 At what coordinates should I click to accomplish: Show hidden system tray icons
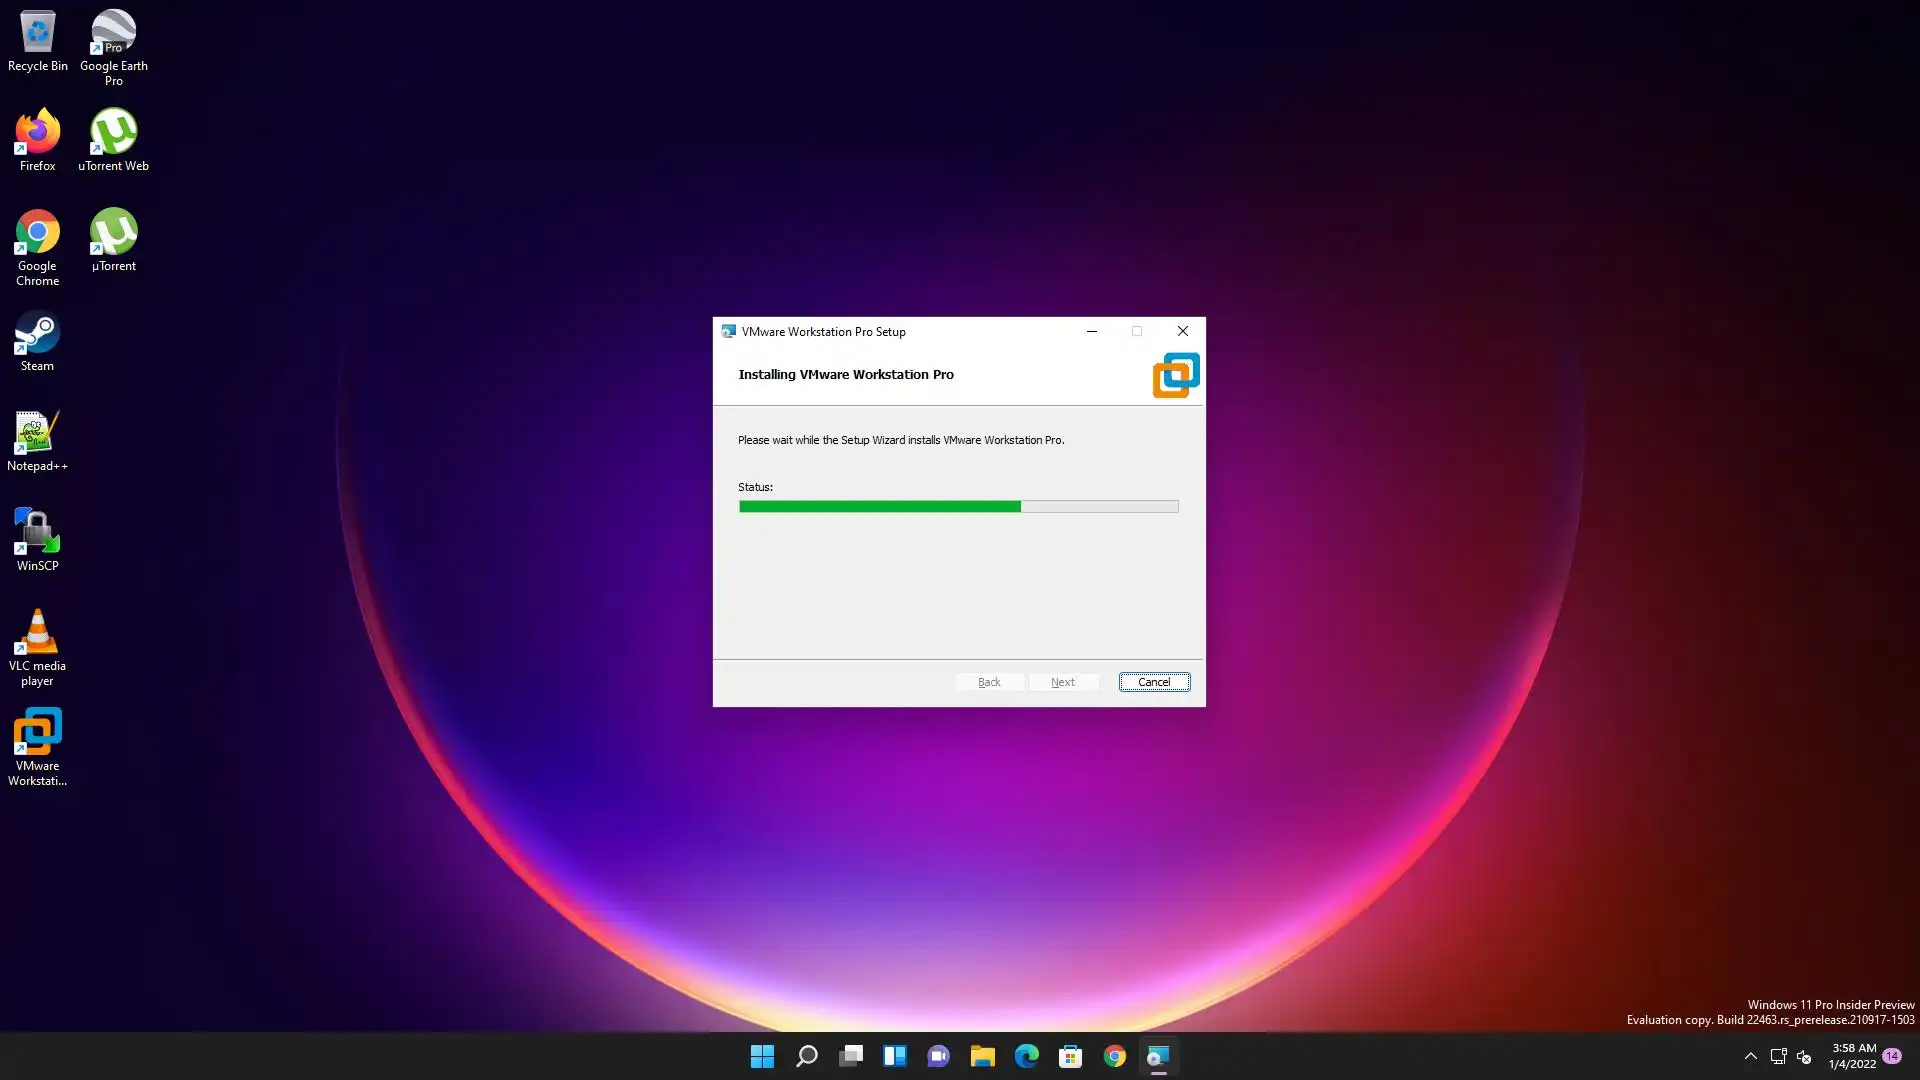pyautogui.click(x=1750, y=1056)
